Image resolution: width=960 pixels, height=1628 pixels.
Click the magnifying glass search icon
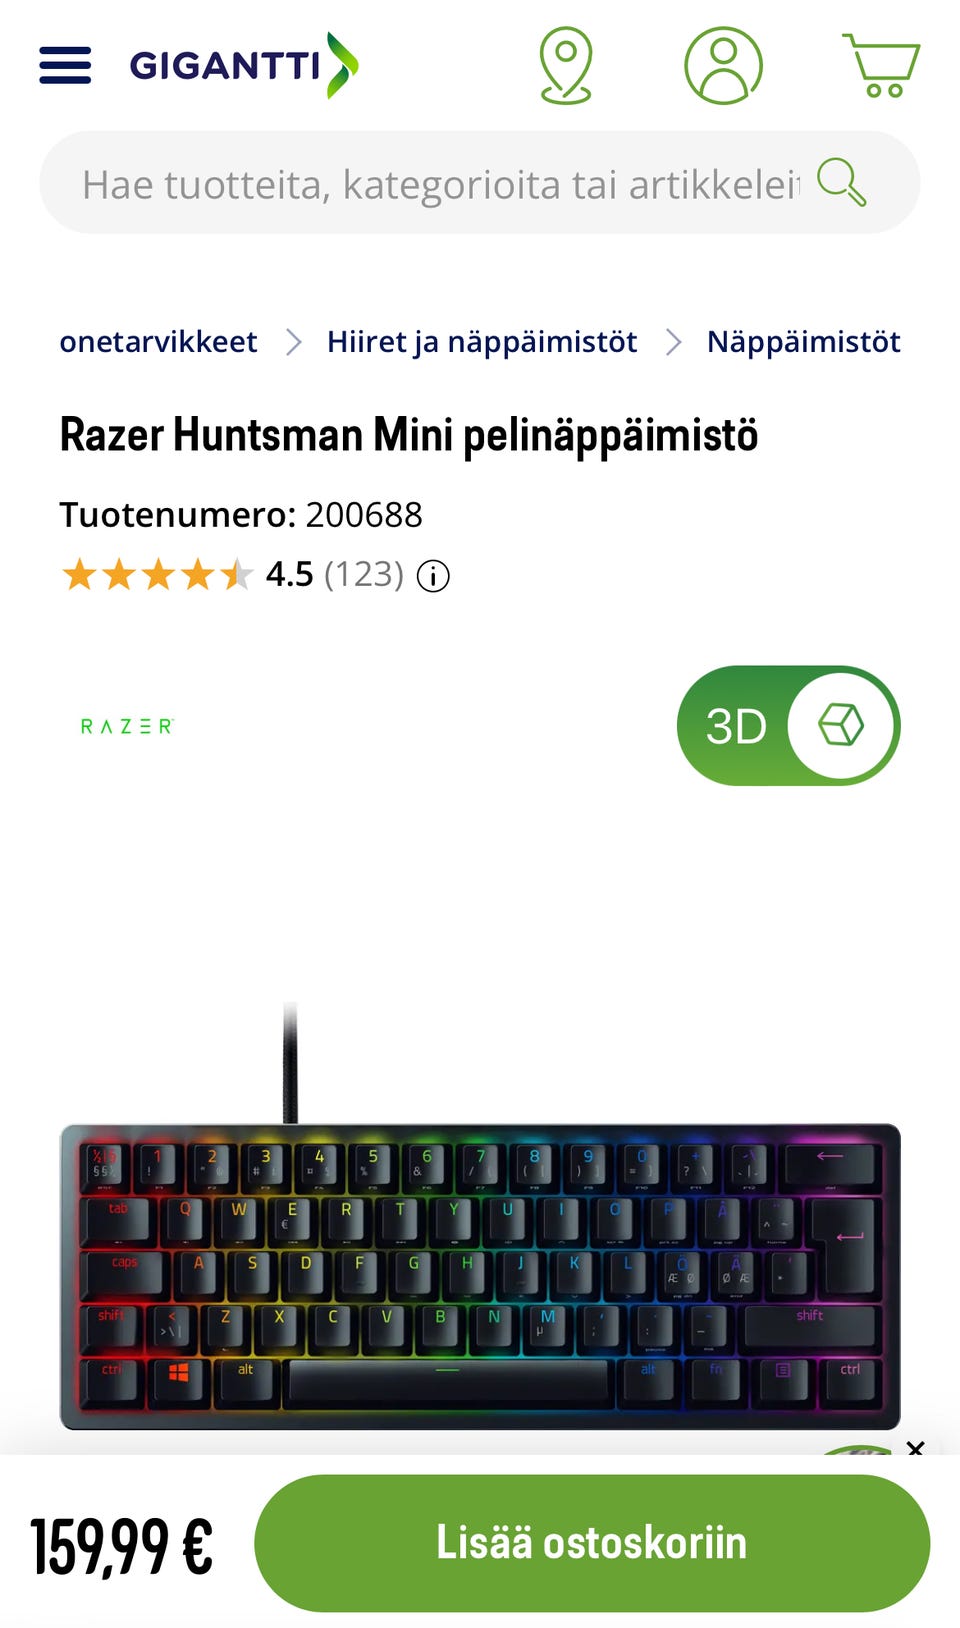pos(841,182)
